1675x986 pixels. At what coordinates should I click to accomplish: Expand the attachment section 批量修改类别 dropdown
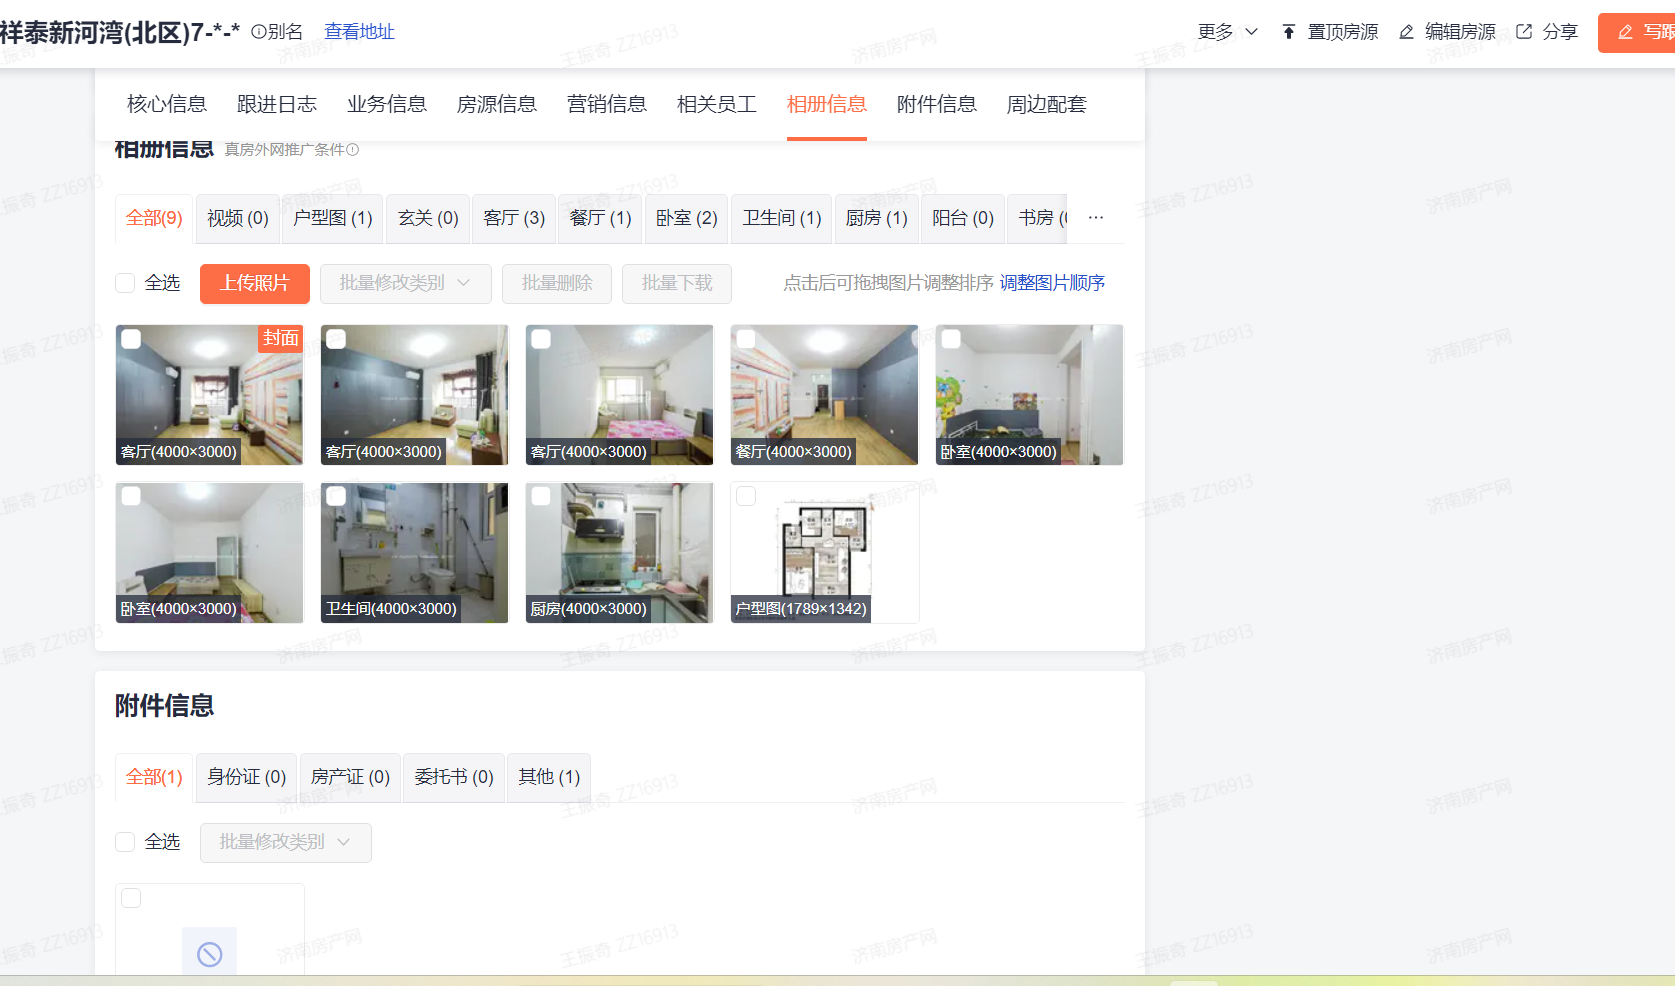coord(285,843)
